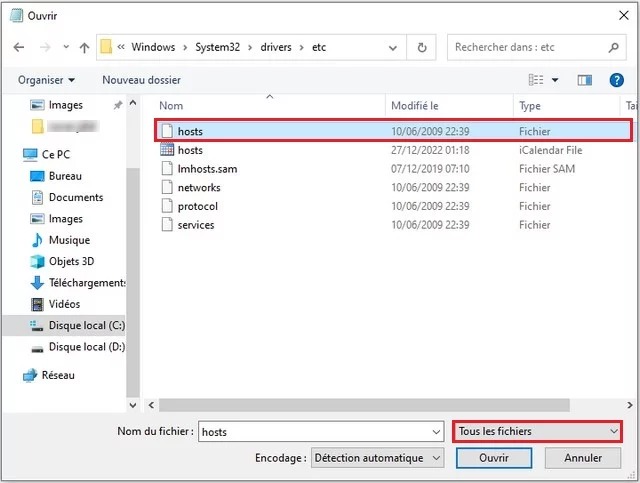Open the help question mark icon
640x483 pixels.
coord(615,80)
